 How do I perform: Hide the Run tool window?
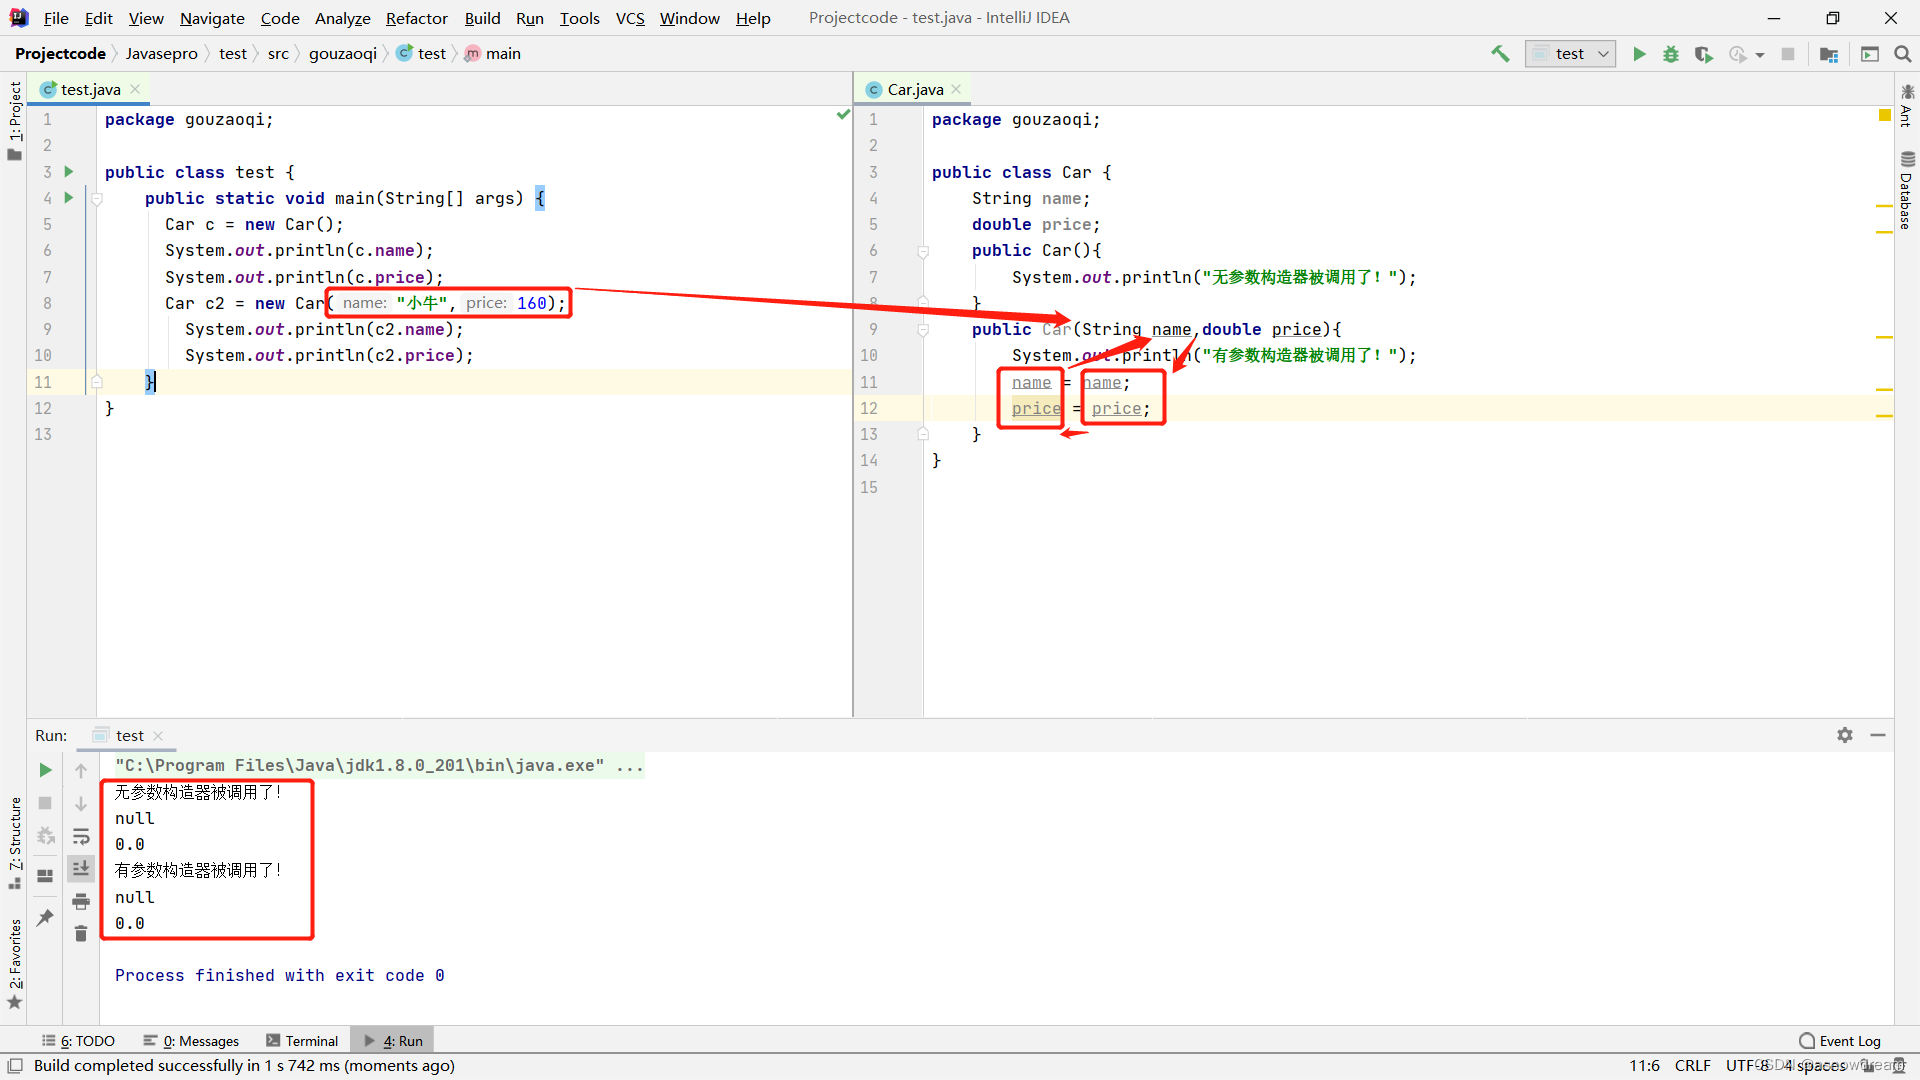(x=1878, y=735)
